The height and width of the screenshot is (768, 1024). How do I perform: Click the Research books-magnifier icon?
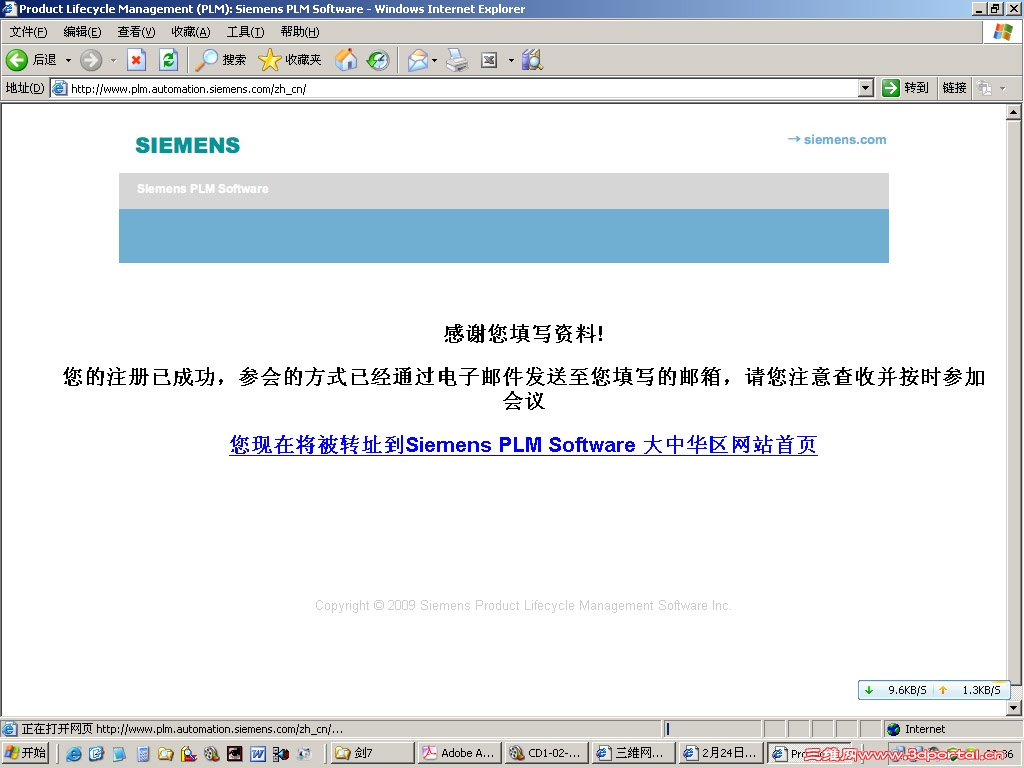click(532, 60)
